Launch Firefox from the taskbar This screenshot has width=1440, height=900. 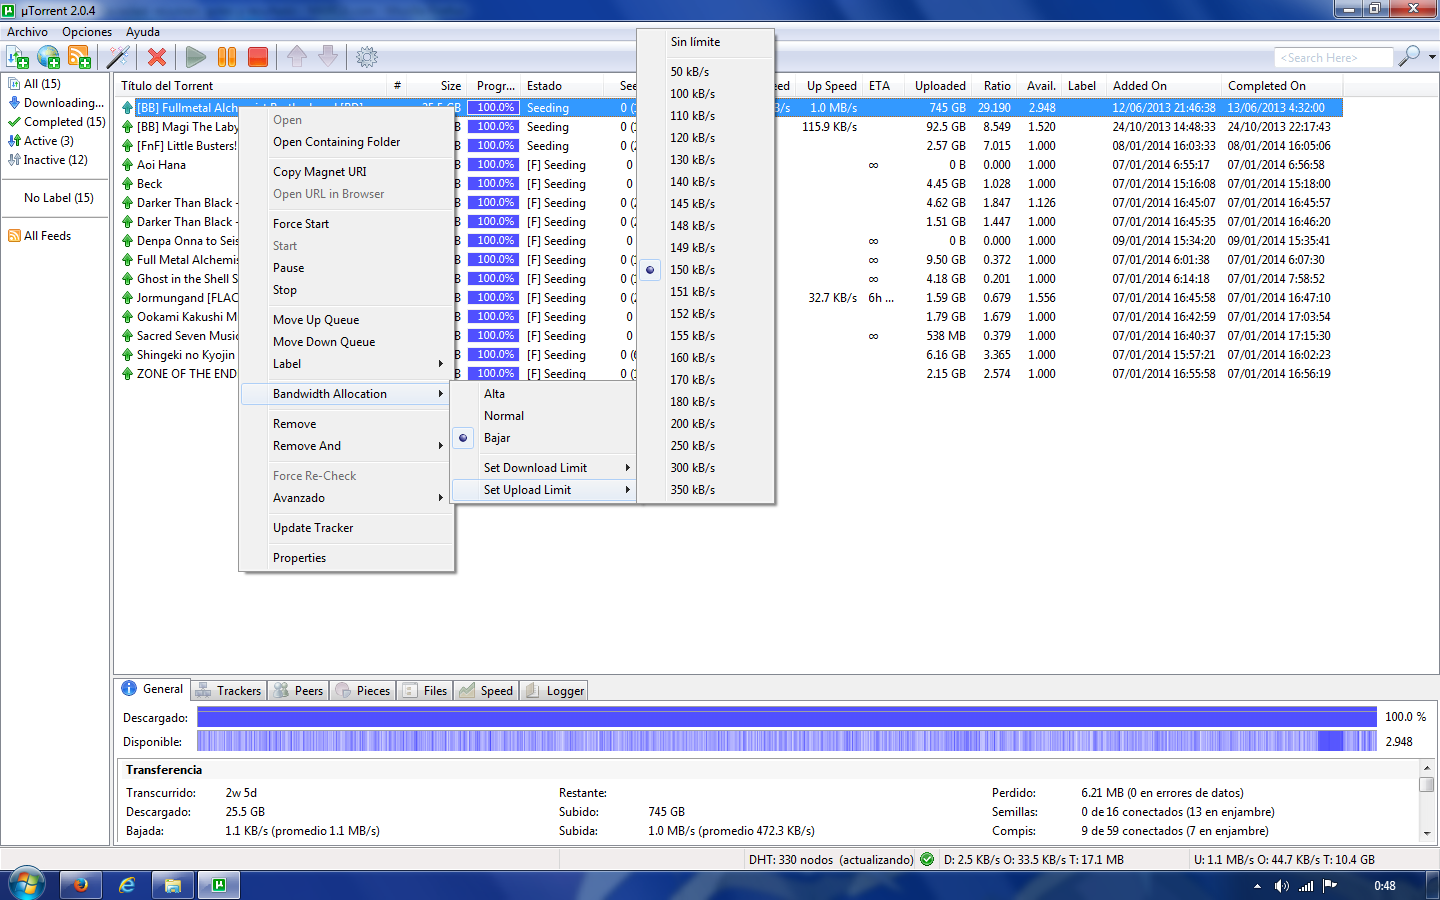coord(80,885)
